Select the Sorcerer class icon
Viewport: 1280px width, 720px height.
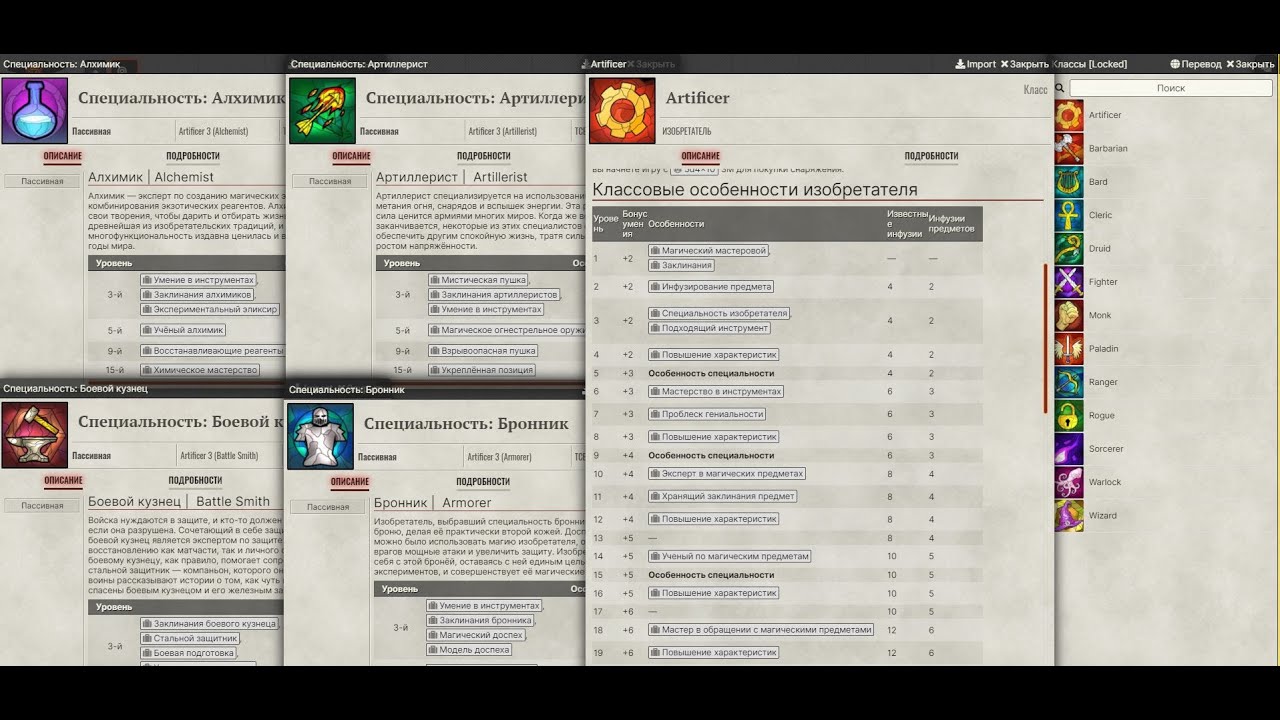tap(1069, 449)
